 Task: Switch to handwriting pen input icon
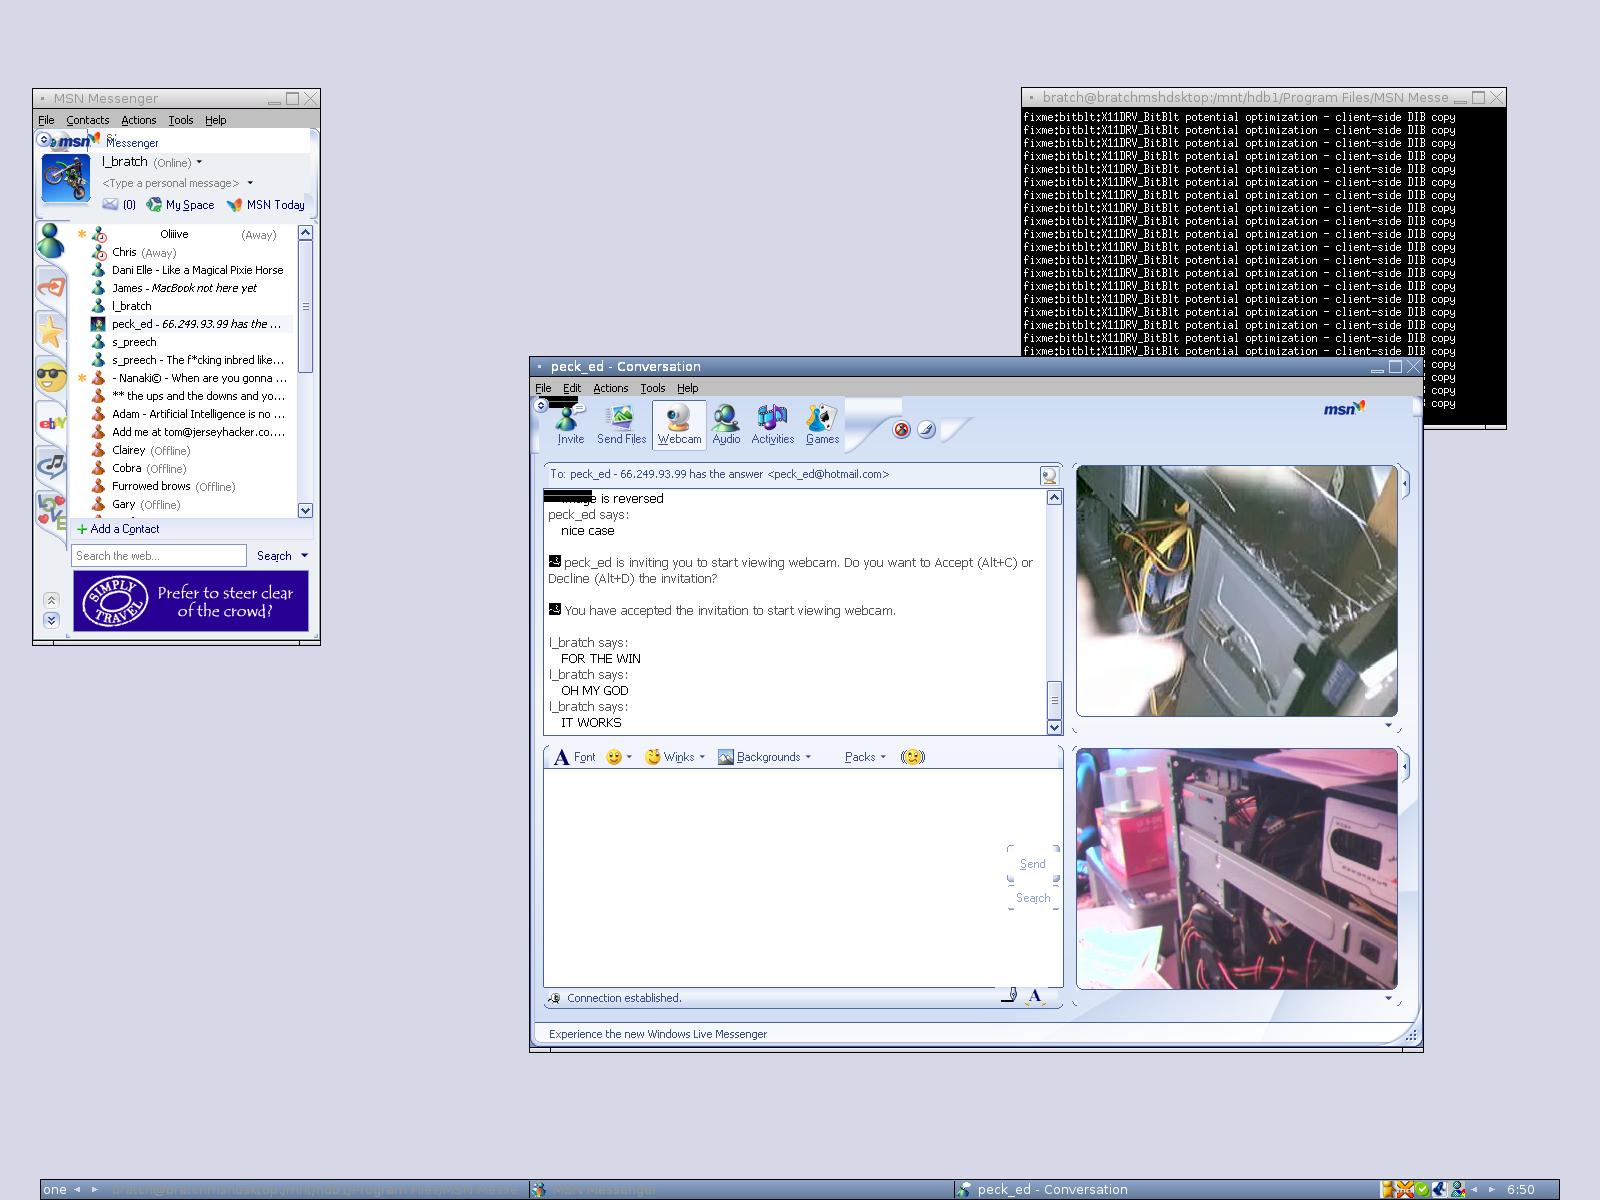tap(1009, 996)
